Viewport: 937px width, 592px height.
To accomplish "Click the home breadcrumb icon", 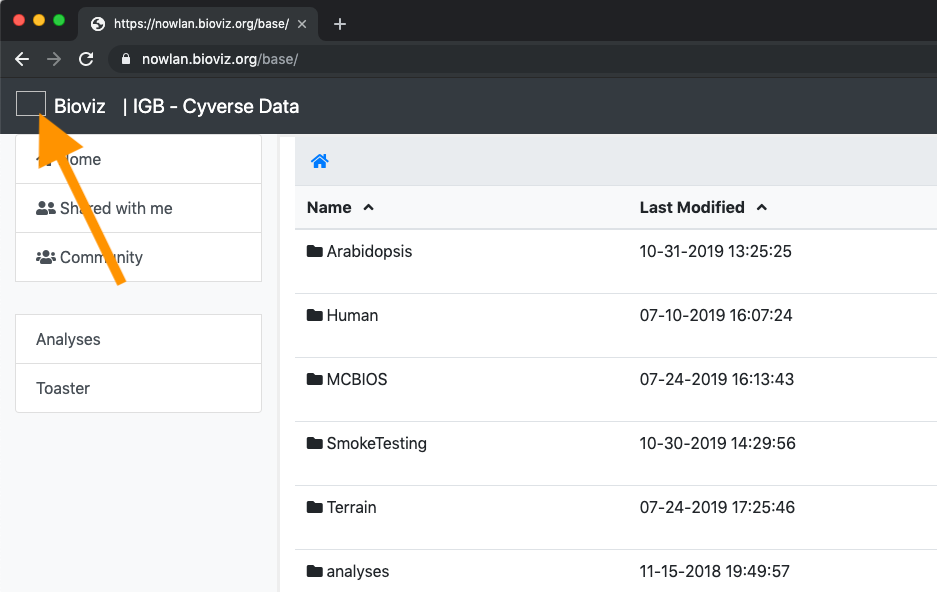I will [x=320, y=161].
